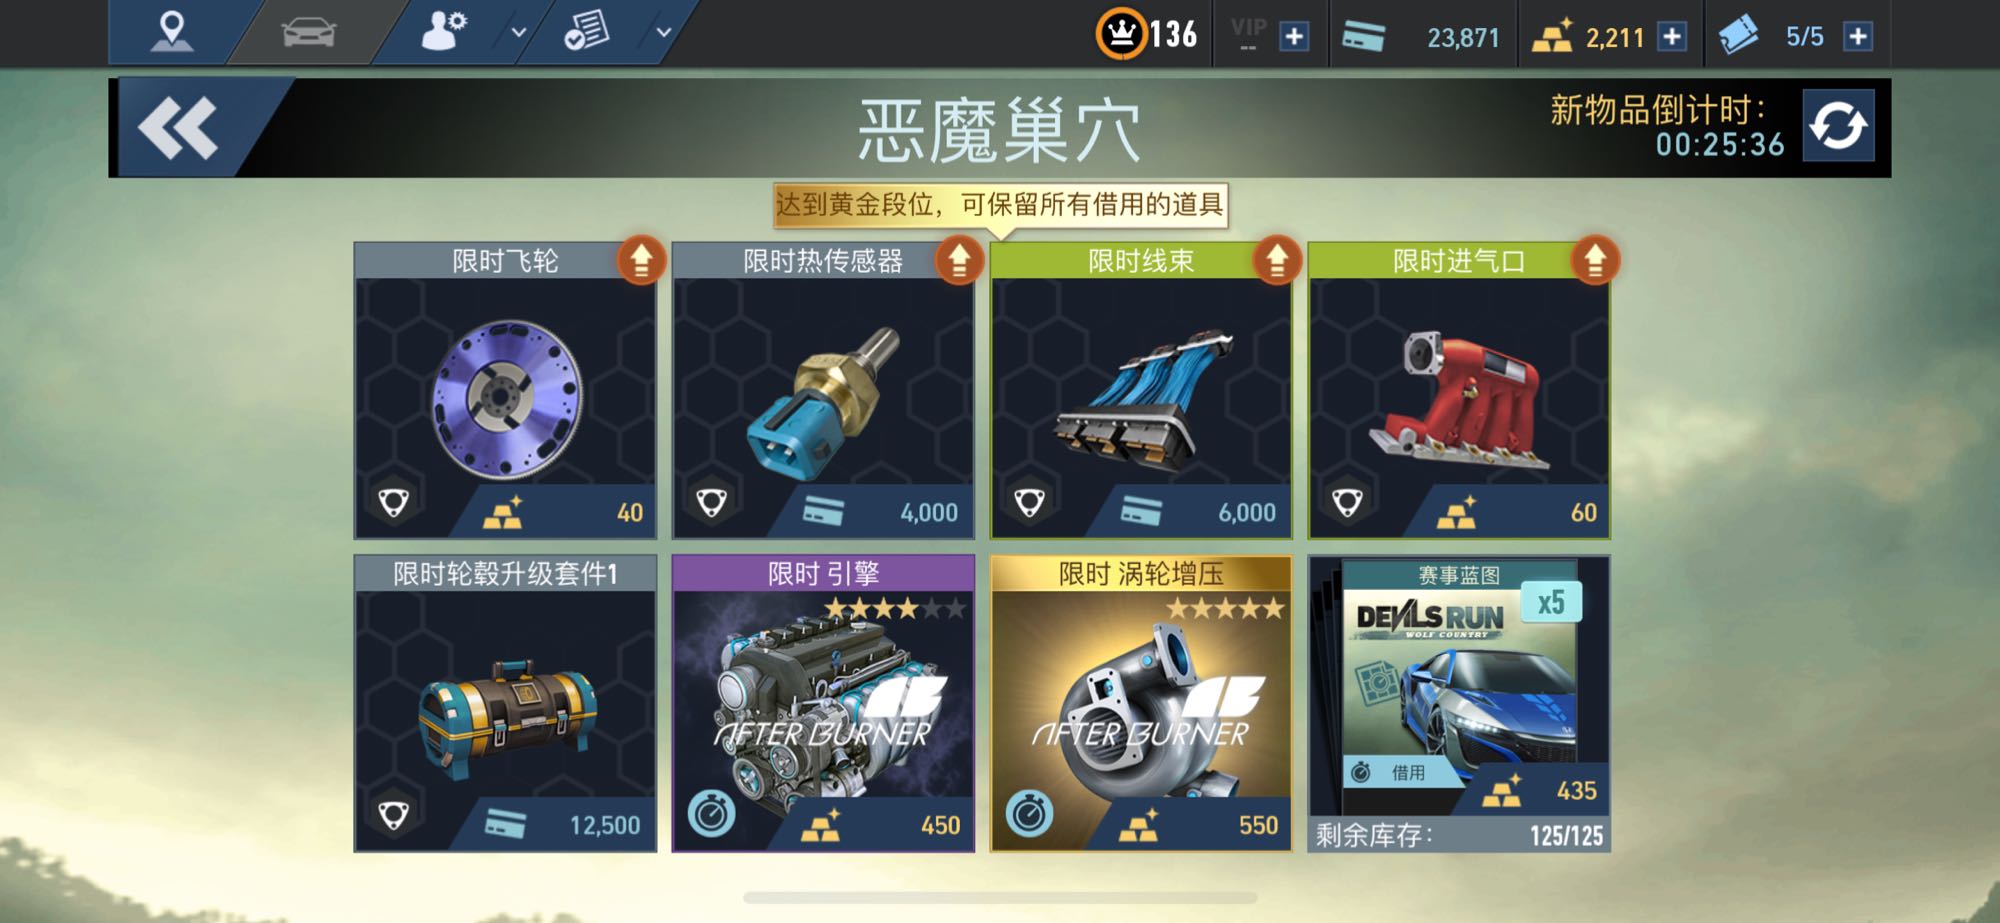The image size is (2000, 923).
Task: Tap the upgrade arrow on 限时进气口
Action: click(x=1595, y=261)
